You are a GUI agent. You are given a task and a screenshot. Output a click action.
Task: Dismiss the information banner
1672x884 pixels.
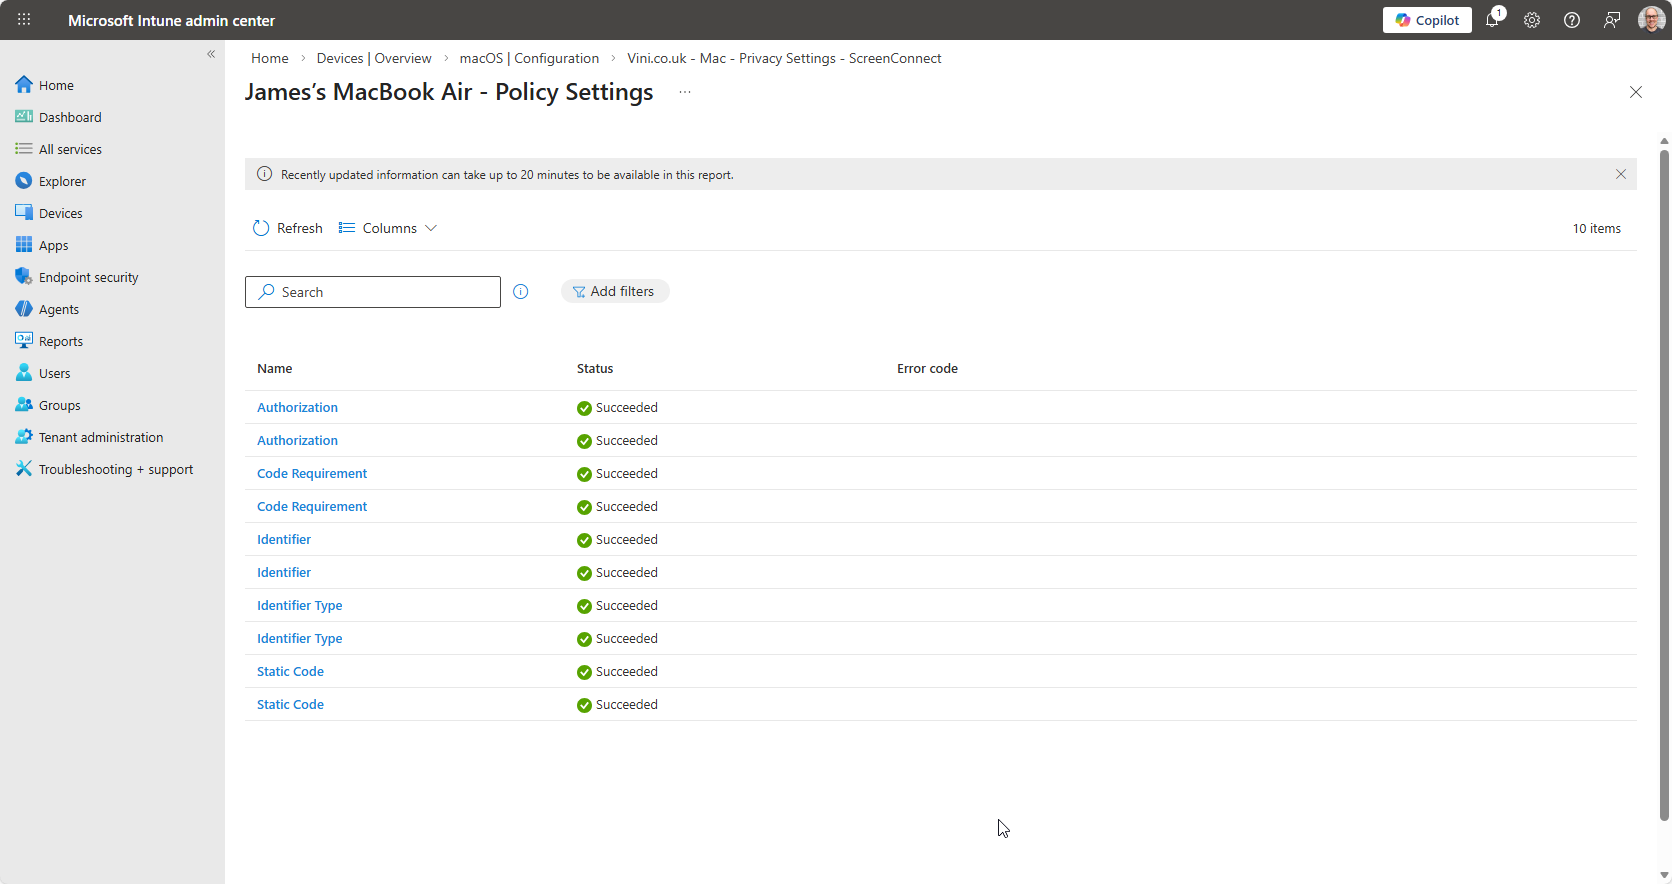point(1621,174)
